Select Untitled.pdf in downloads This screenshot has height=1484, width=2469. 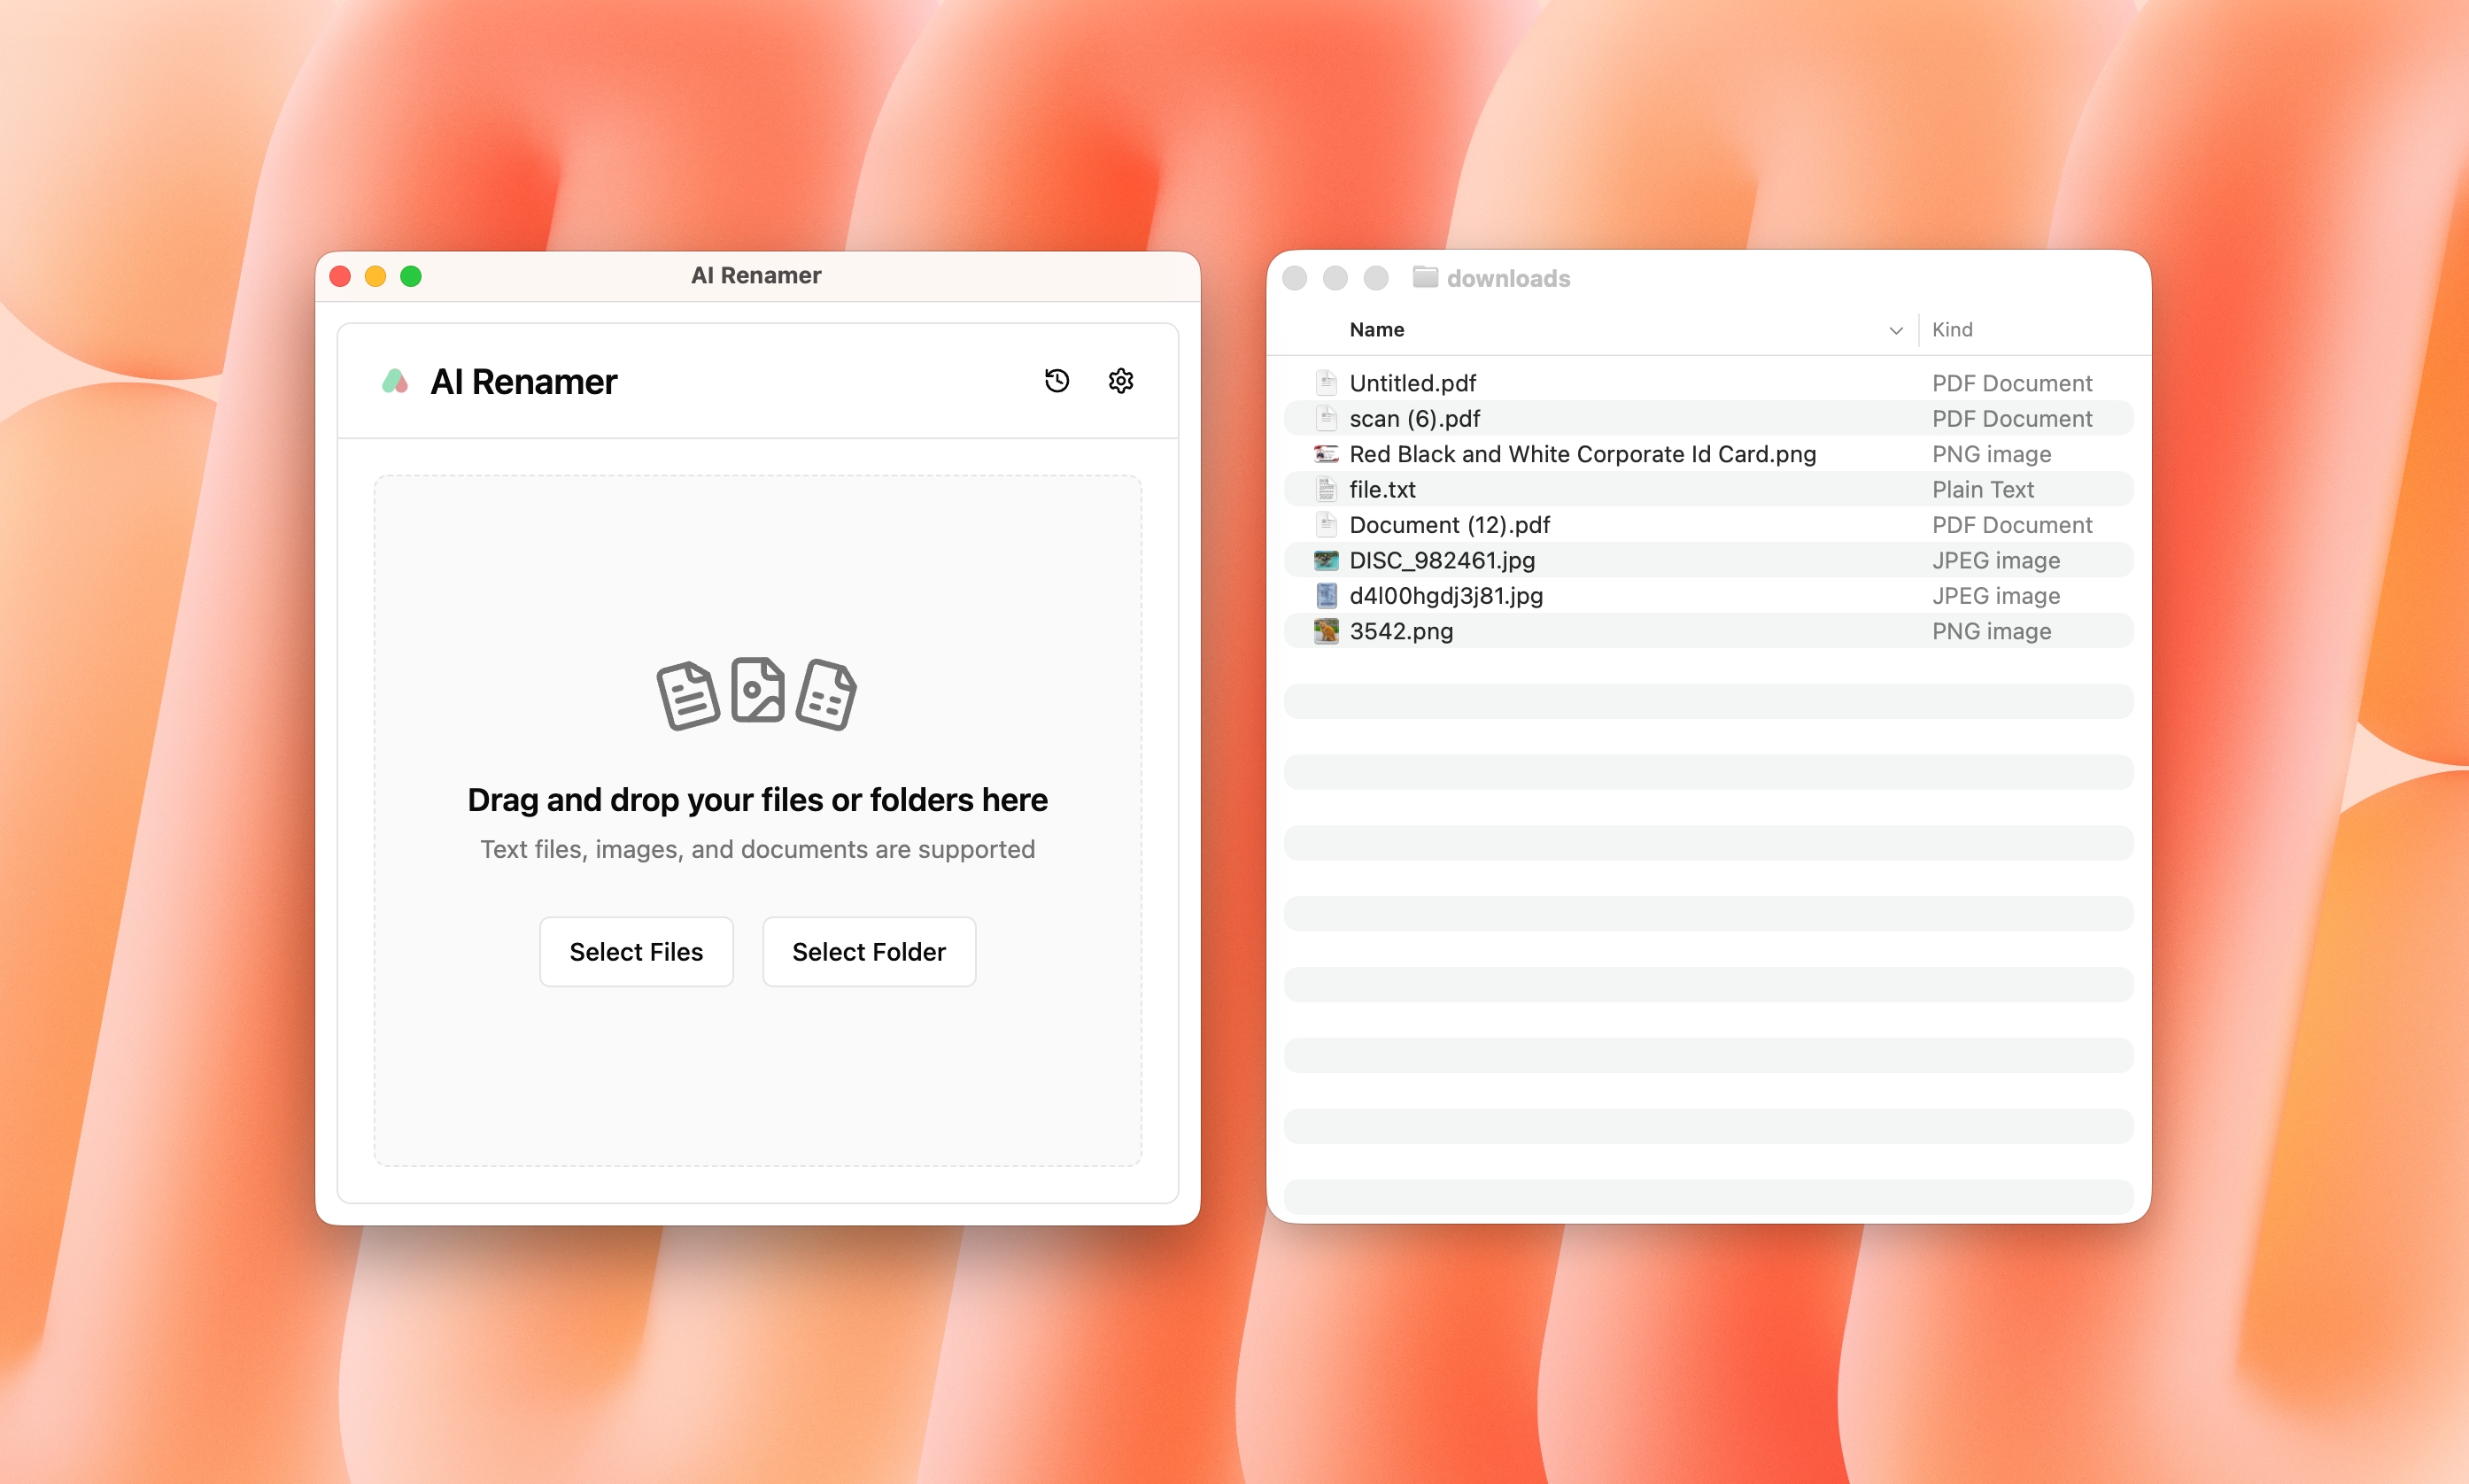click(x=1413, y=382)
